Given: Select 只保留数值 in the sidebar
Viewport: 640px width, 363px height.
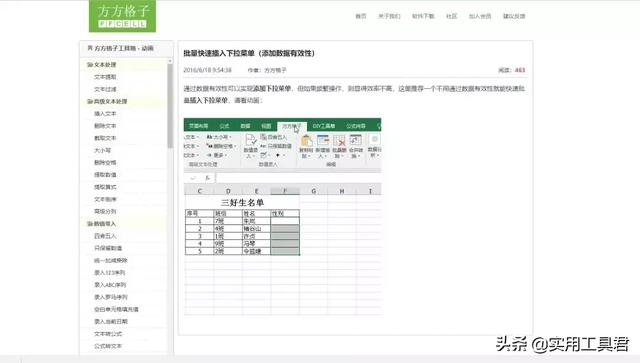Looking at the screenshot, I should (108, 248).
